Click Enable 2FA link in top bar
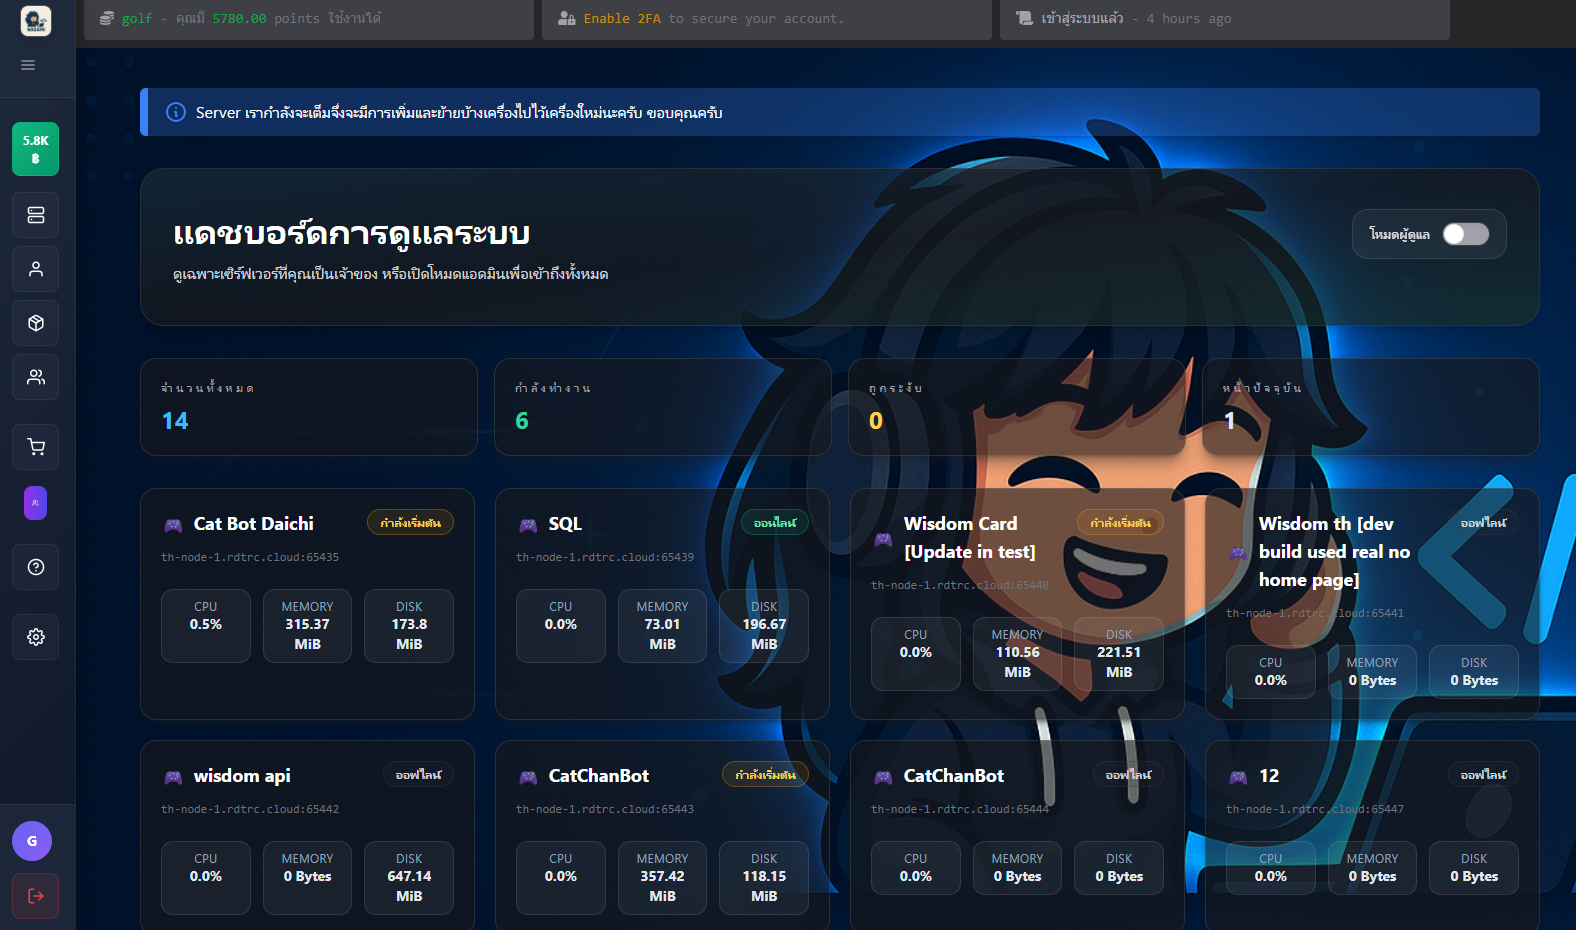Screen dimensions: 1576x930 pos(621,19)
